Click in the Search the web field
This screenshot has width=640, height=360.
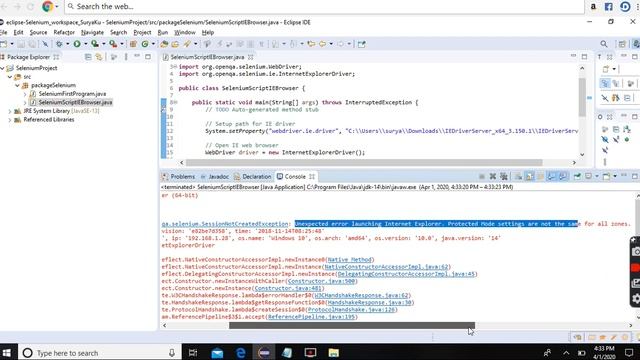[x=324, y=7]
